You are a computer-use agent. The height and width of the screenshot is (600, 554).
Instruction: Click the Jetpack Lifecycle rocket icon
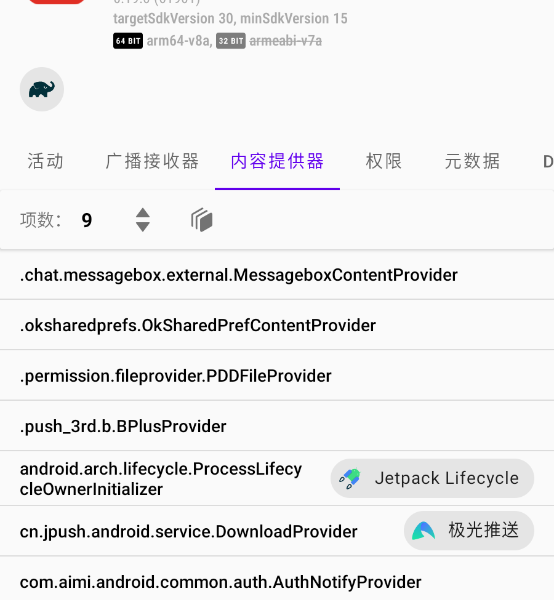(350, 479)
